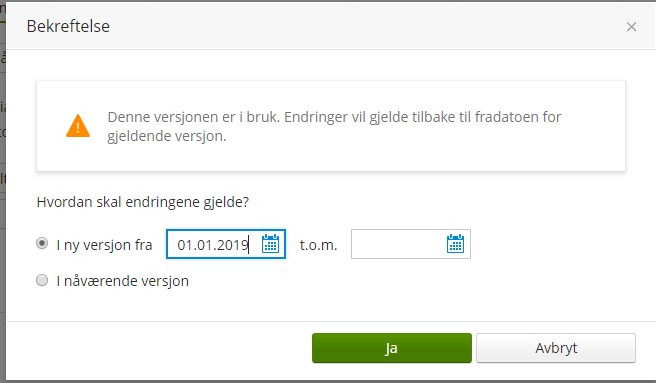
Task: Click the 't.o.m.' label
Action: pos(318,245)
